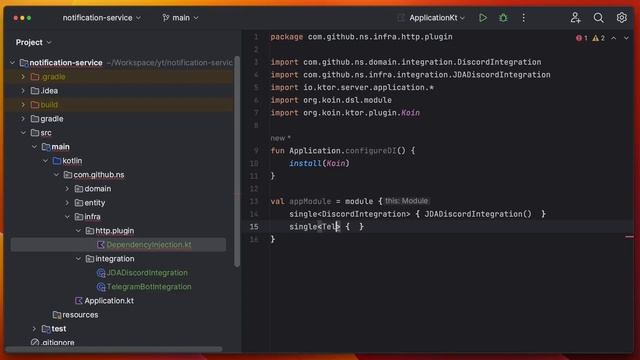Select TelegramBotIntegration in the project tree
The image size is (640, 360).
(x=149, y=287)
